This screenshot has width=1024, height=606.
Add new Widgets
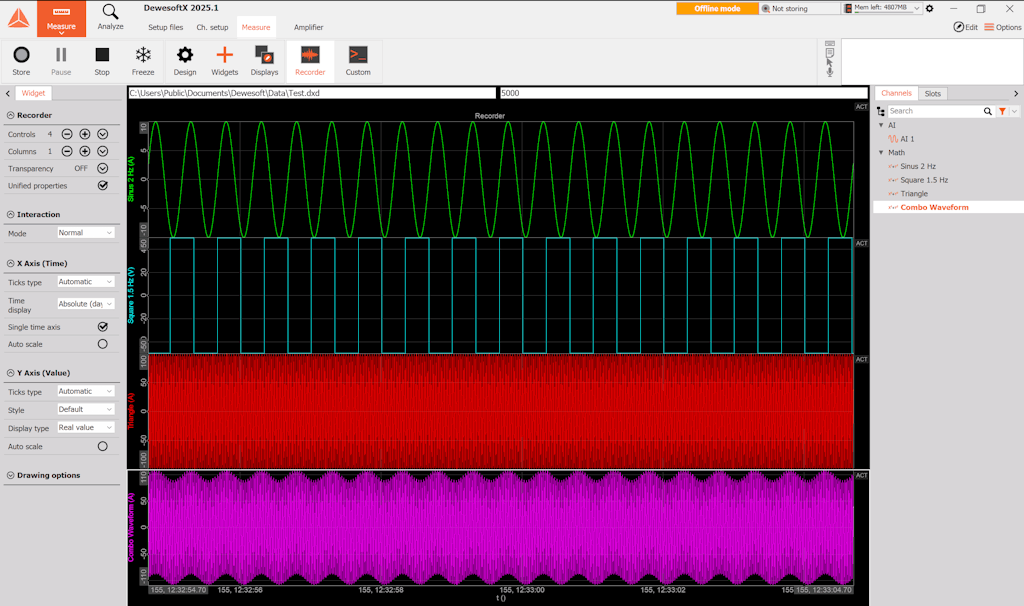click(x=225, y=61)
